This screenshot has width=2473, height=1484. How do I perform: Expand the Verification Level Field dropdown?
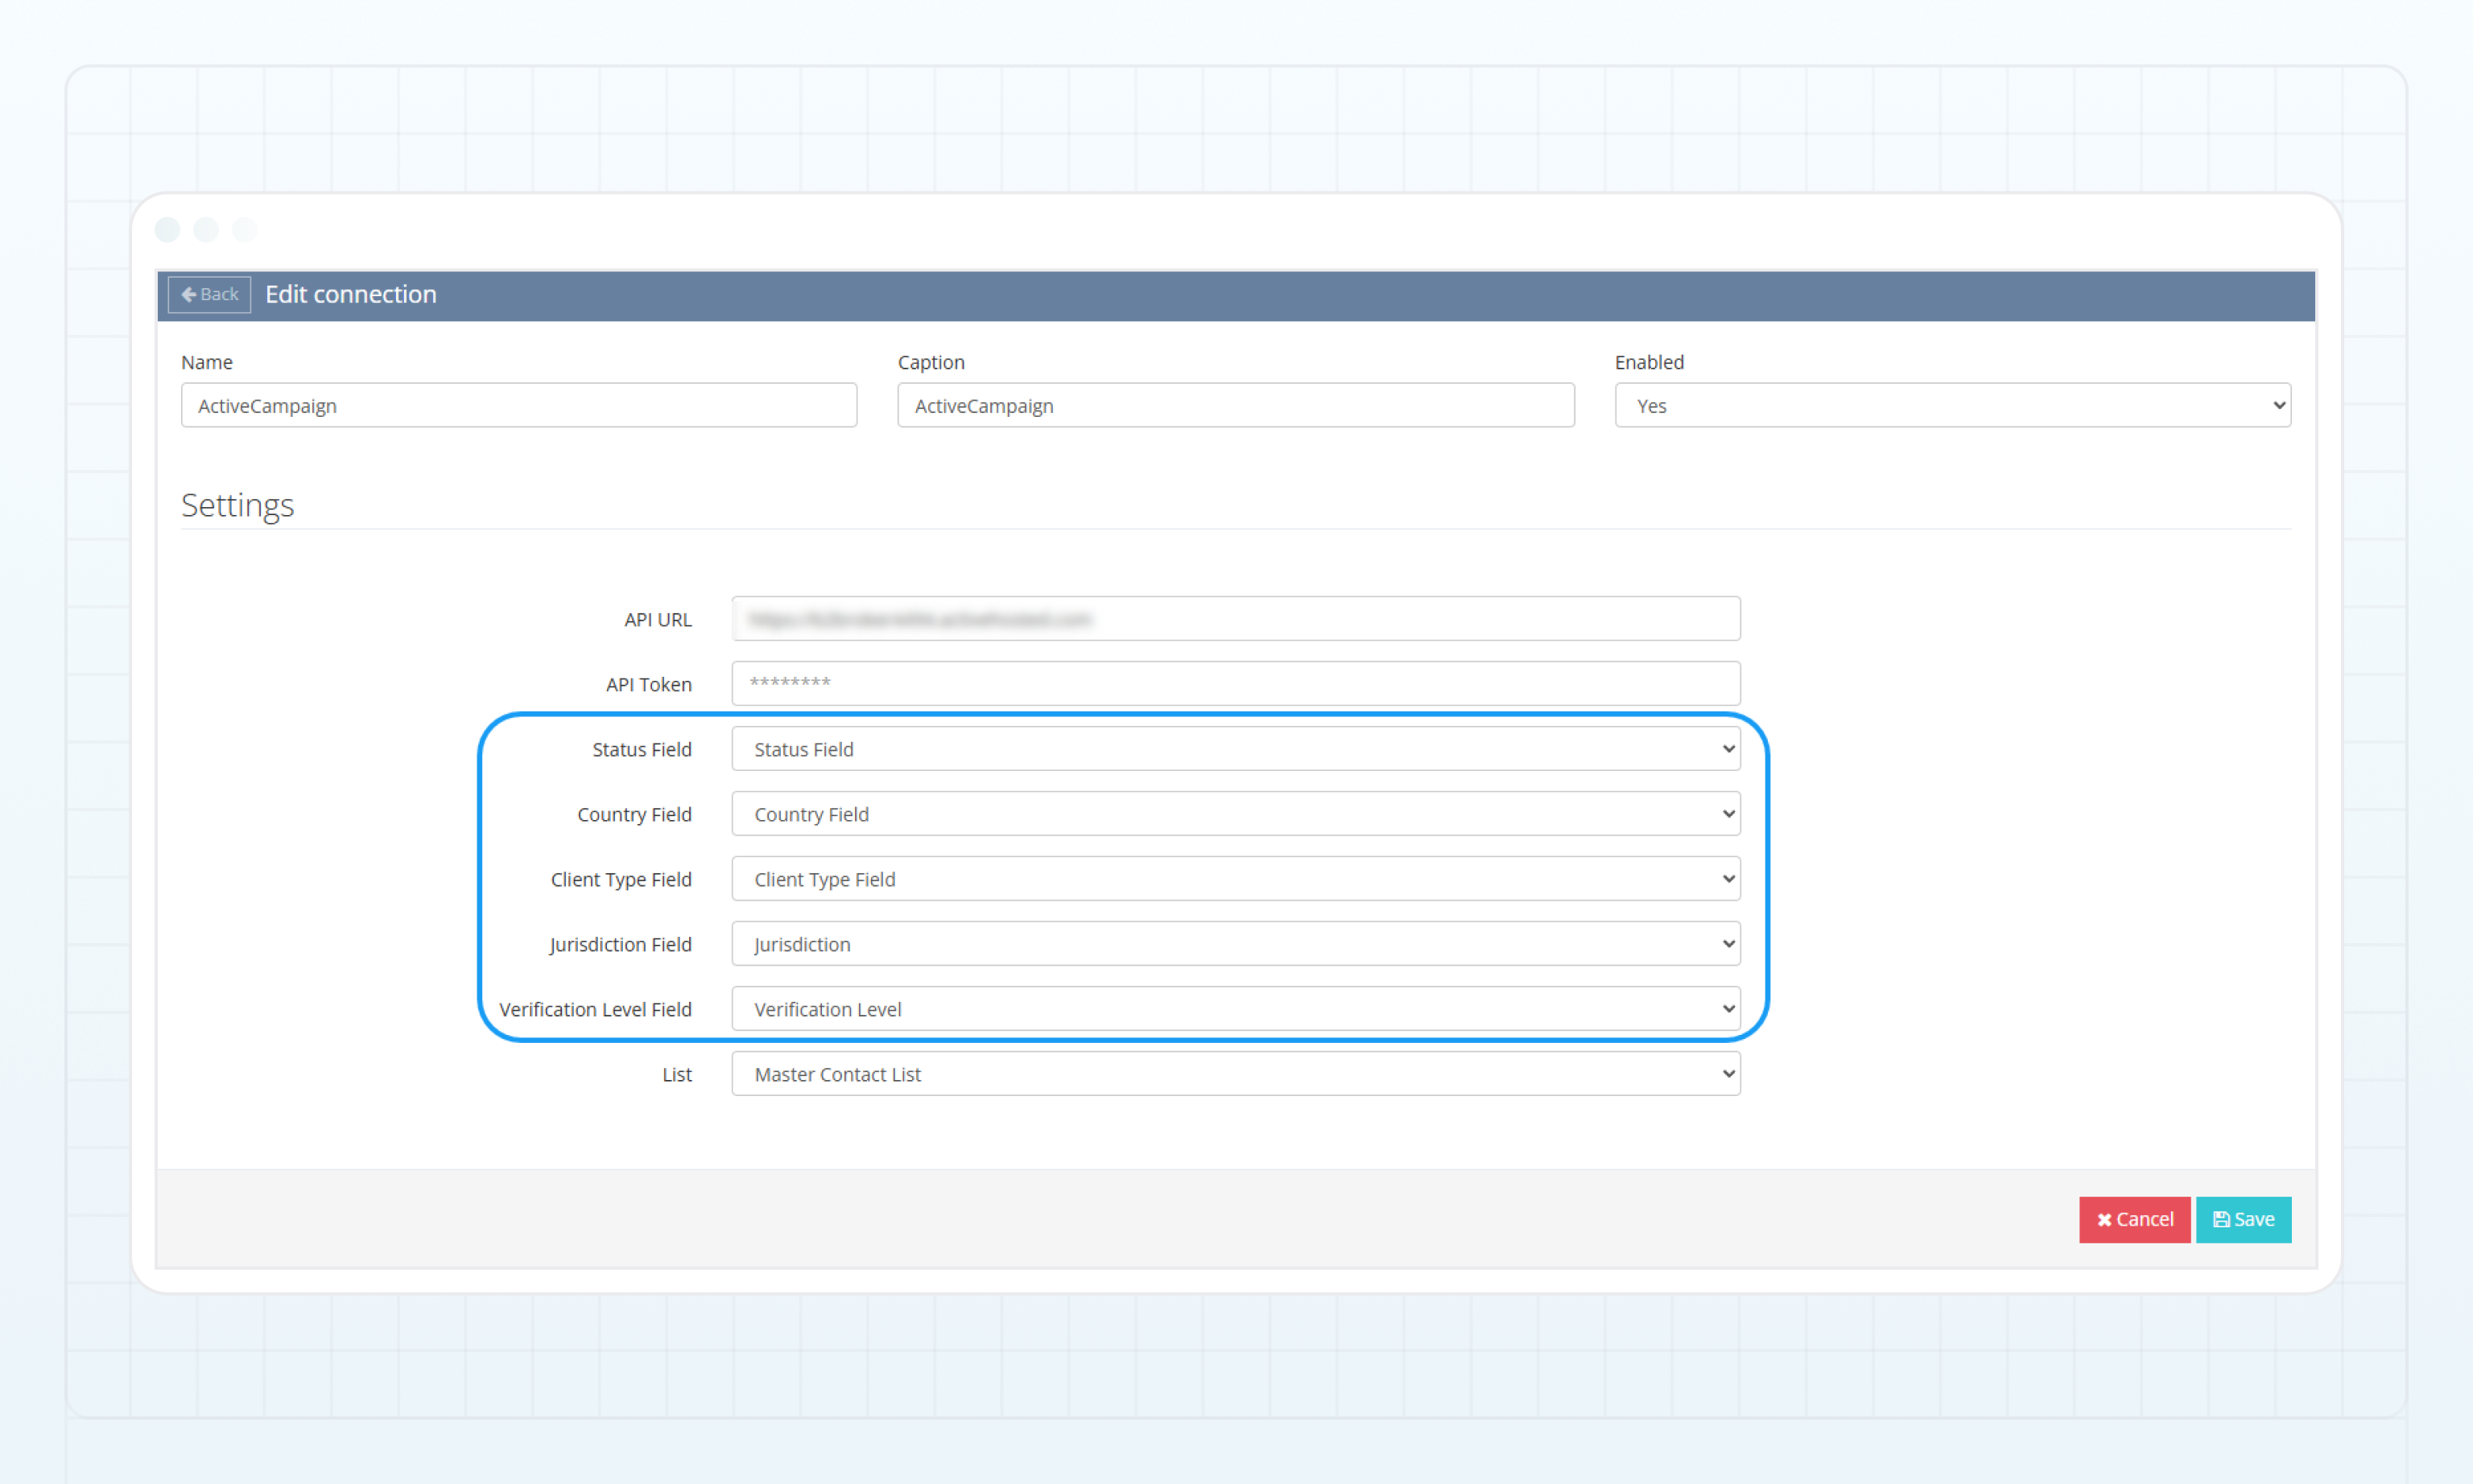coord(1235,1009)
